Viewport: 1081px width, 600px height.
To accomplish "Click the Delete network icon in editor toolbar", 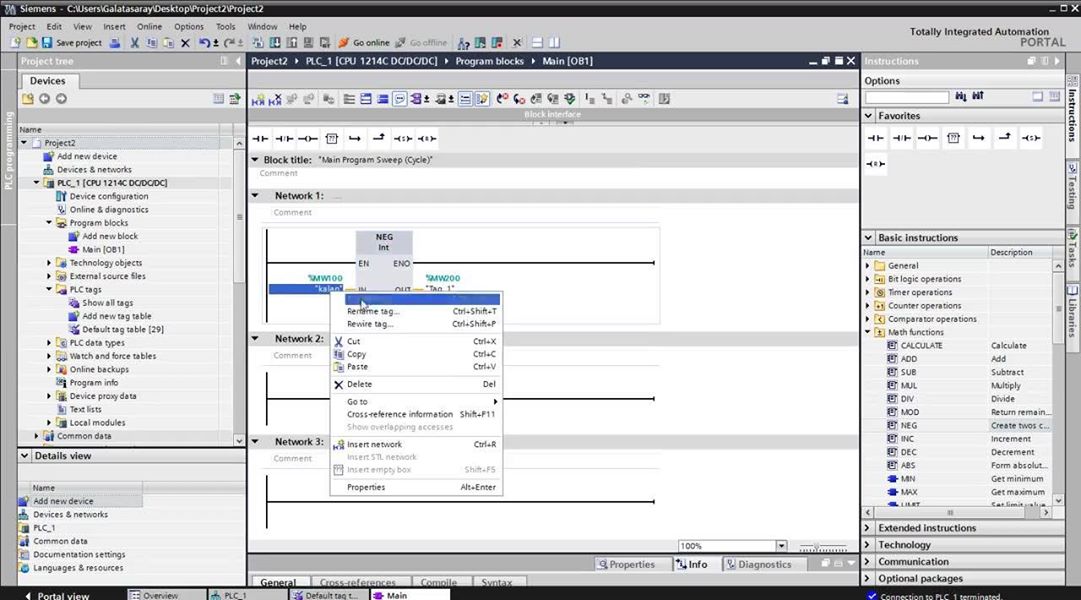I will 274,99.
